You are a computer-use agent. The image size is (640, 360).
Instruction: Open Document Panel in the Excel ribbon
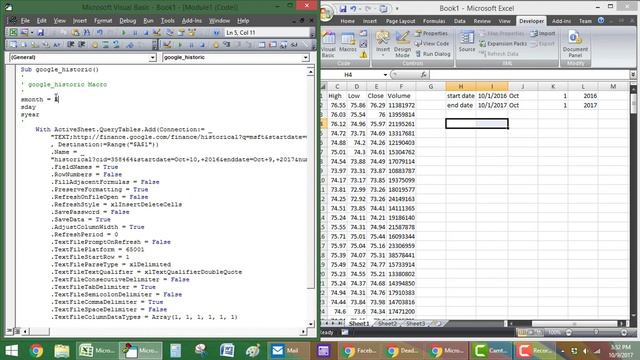coord(575,43)
